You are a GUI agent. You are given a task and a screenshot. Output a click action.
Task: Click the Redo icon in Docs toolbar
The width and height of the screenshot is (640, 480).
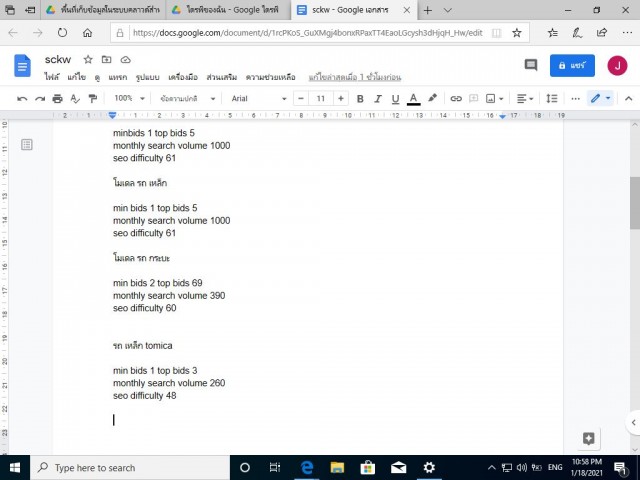point(40,98)
